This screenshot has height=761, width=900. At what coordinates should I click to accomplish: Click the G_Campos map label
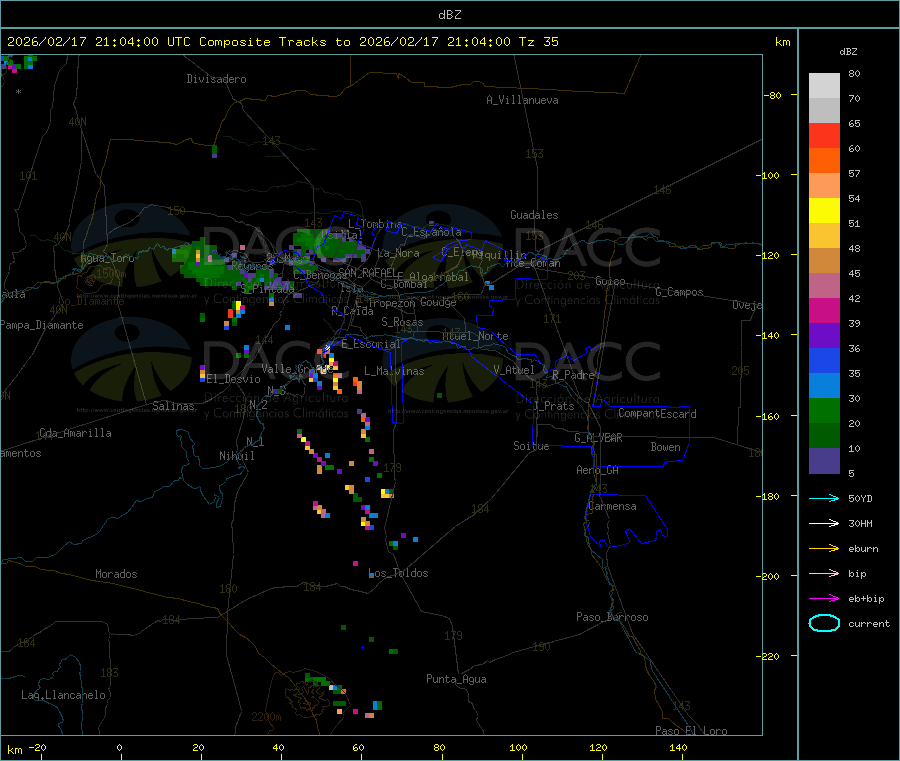(x=679, y=292)
